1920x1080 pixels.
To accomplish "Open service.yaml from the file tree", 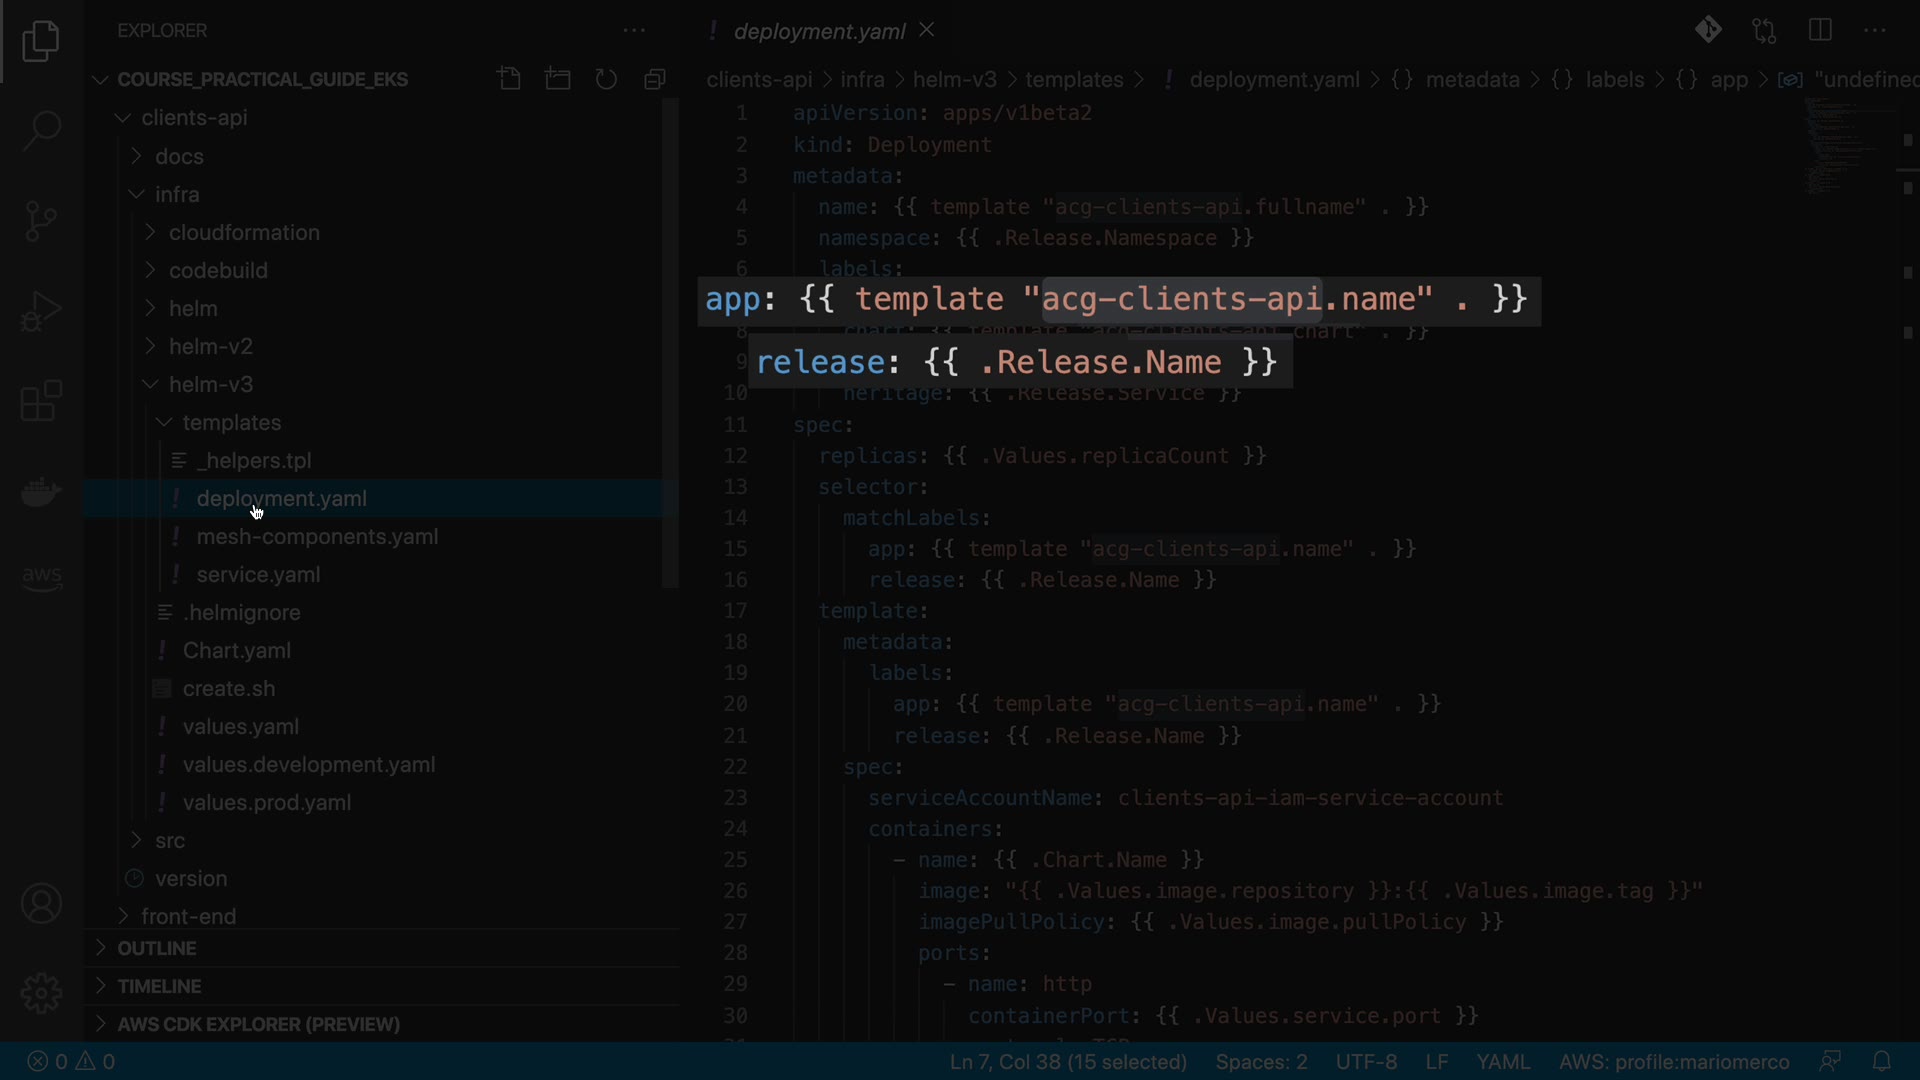I will [258, 574].
